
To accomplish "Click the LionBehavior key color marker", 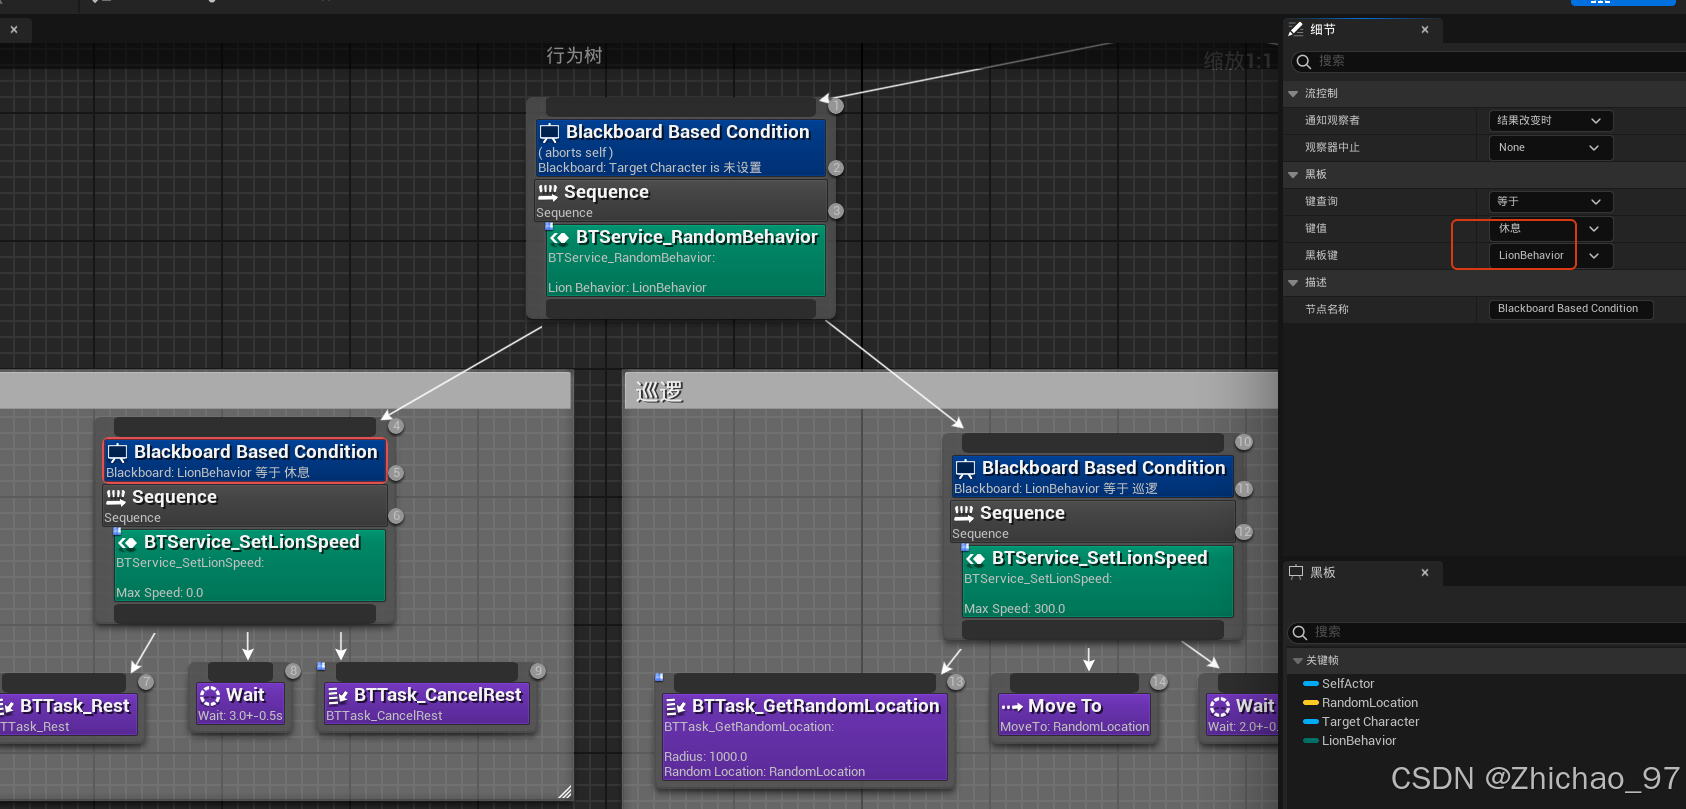I will pyautogui.click(x=1311, y=741).
